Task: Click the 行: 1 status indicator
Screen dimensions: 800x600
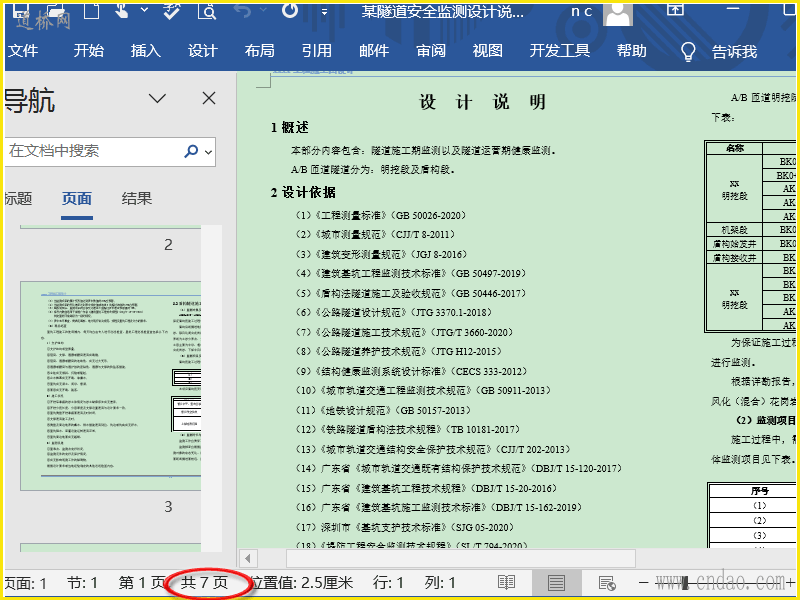Action: [388, 583]
